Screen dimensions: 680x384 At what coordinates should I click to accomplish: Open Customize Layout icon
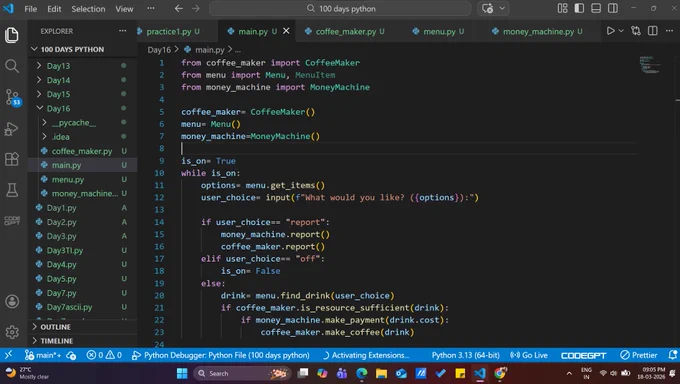tap(562, 8)
